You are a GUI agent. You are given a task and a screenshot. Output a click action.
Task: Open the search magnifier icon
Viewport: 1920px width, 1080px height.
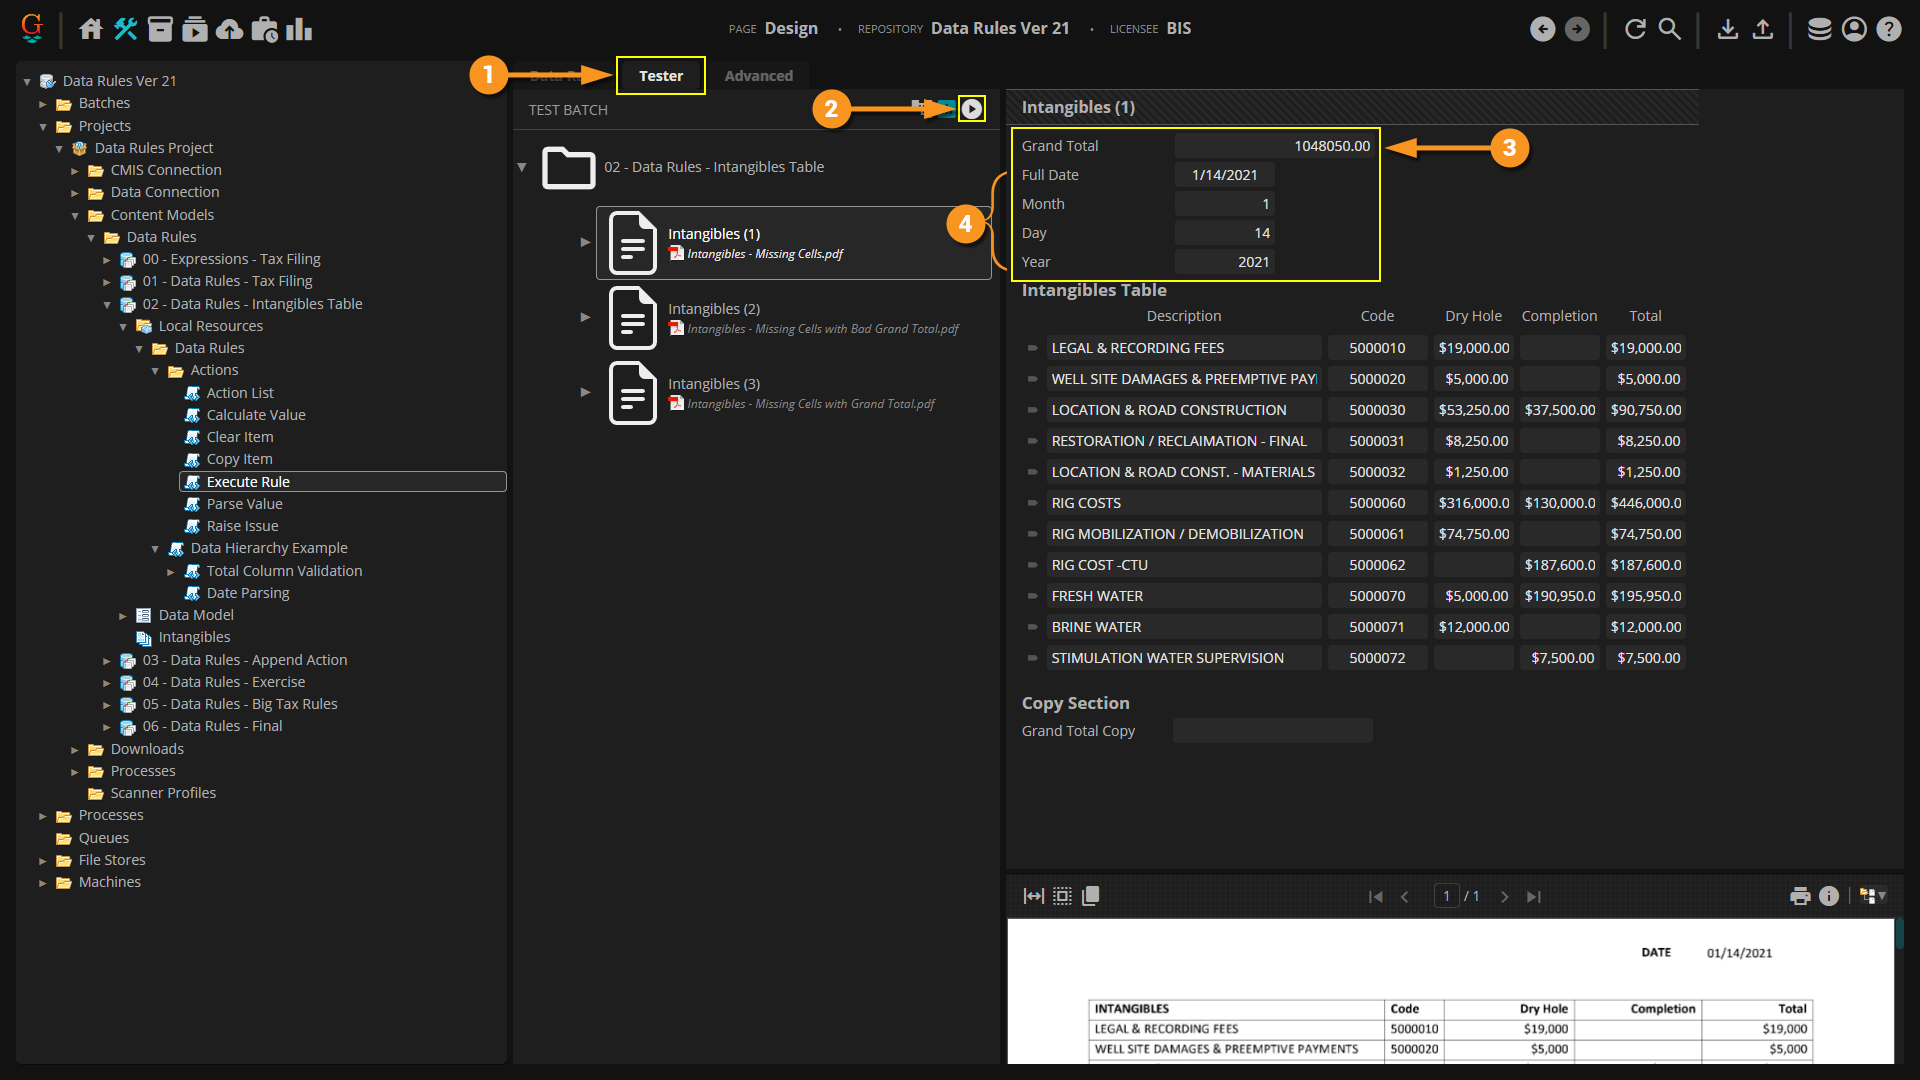click(x=1670, y=29)
